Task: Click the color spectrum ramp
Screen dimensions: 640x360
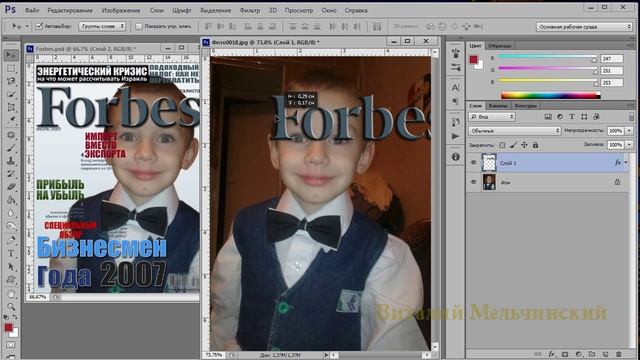Action: pyautogui.click(x=550, y=96)
